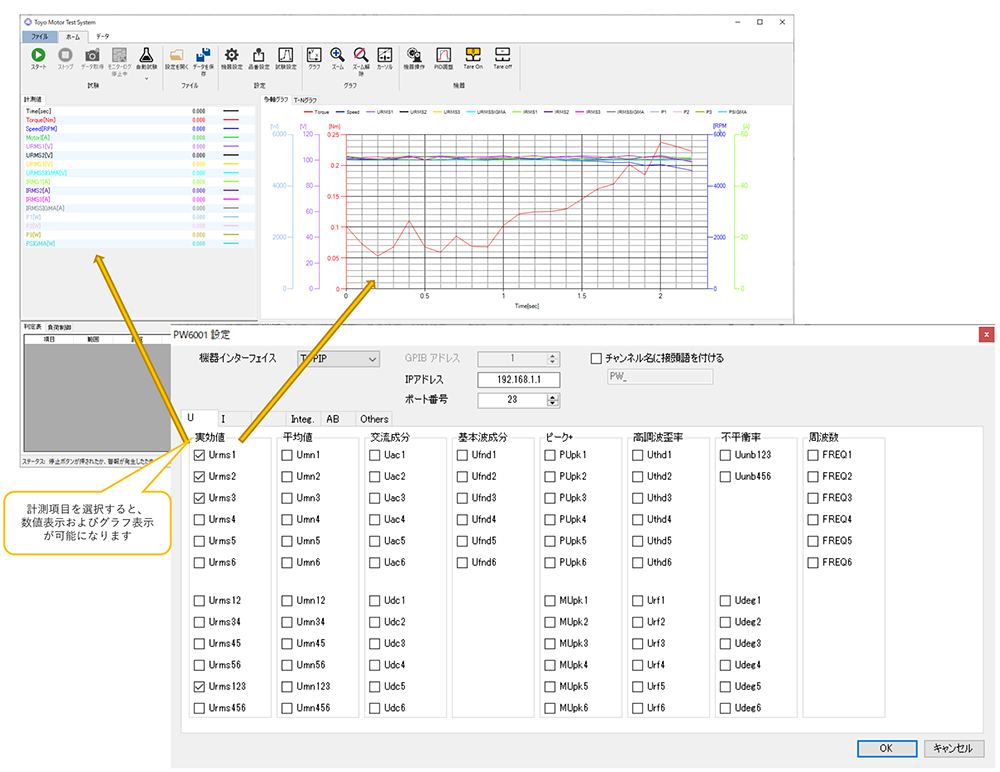
Task: Check the Urf1 checkbox
Action: coord(638,601)
